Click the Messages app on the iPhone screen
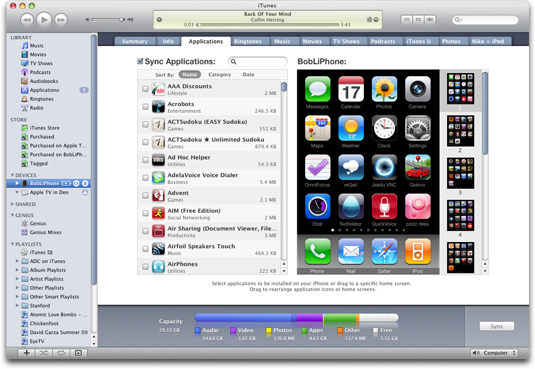This screenshot has height=369, width=535. pyautogui.click(x=317, y=89)
